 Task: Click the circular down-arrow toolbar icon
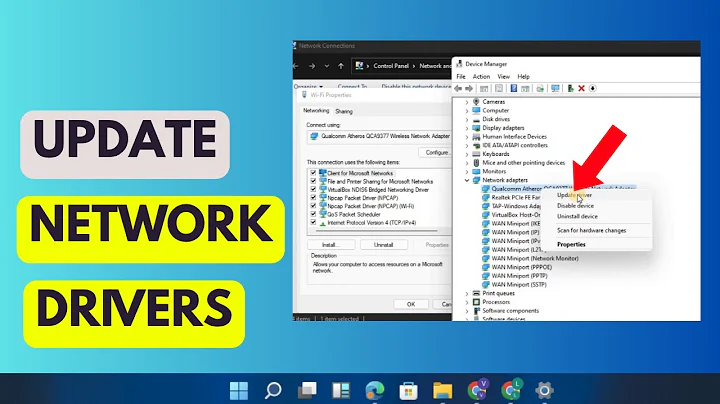tap(593, 88)
